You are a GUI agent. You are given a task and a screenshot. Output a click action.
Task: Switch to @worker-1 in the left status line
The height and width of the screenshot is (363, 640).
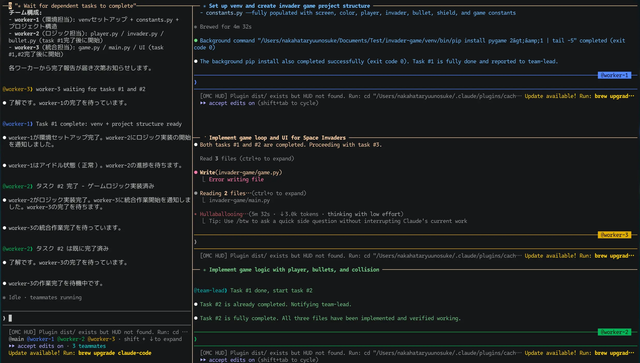(x=40, y=339)
